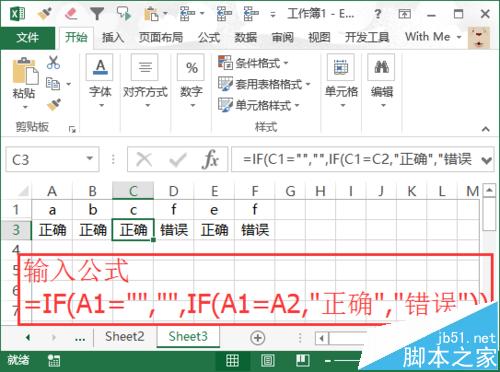Click the format painter in clipboard group
This screenshot has width=500, height=372.
[54, 105]
